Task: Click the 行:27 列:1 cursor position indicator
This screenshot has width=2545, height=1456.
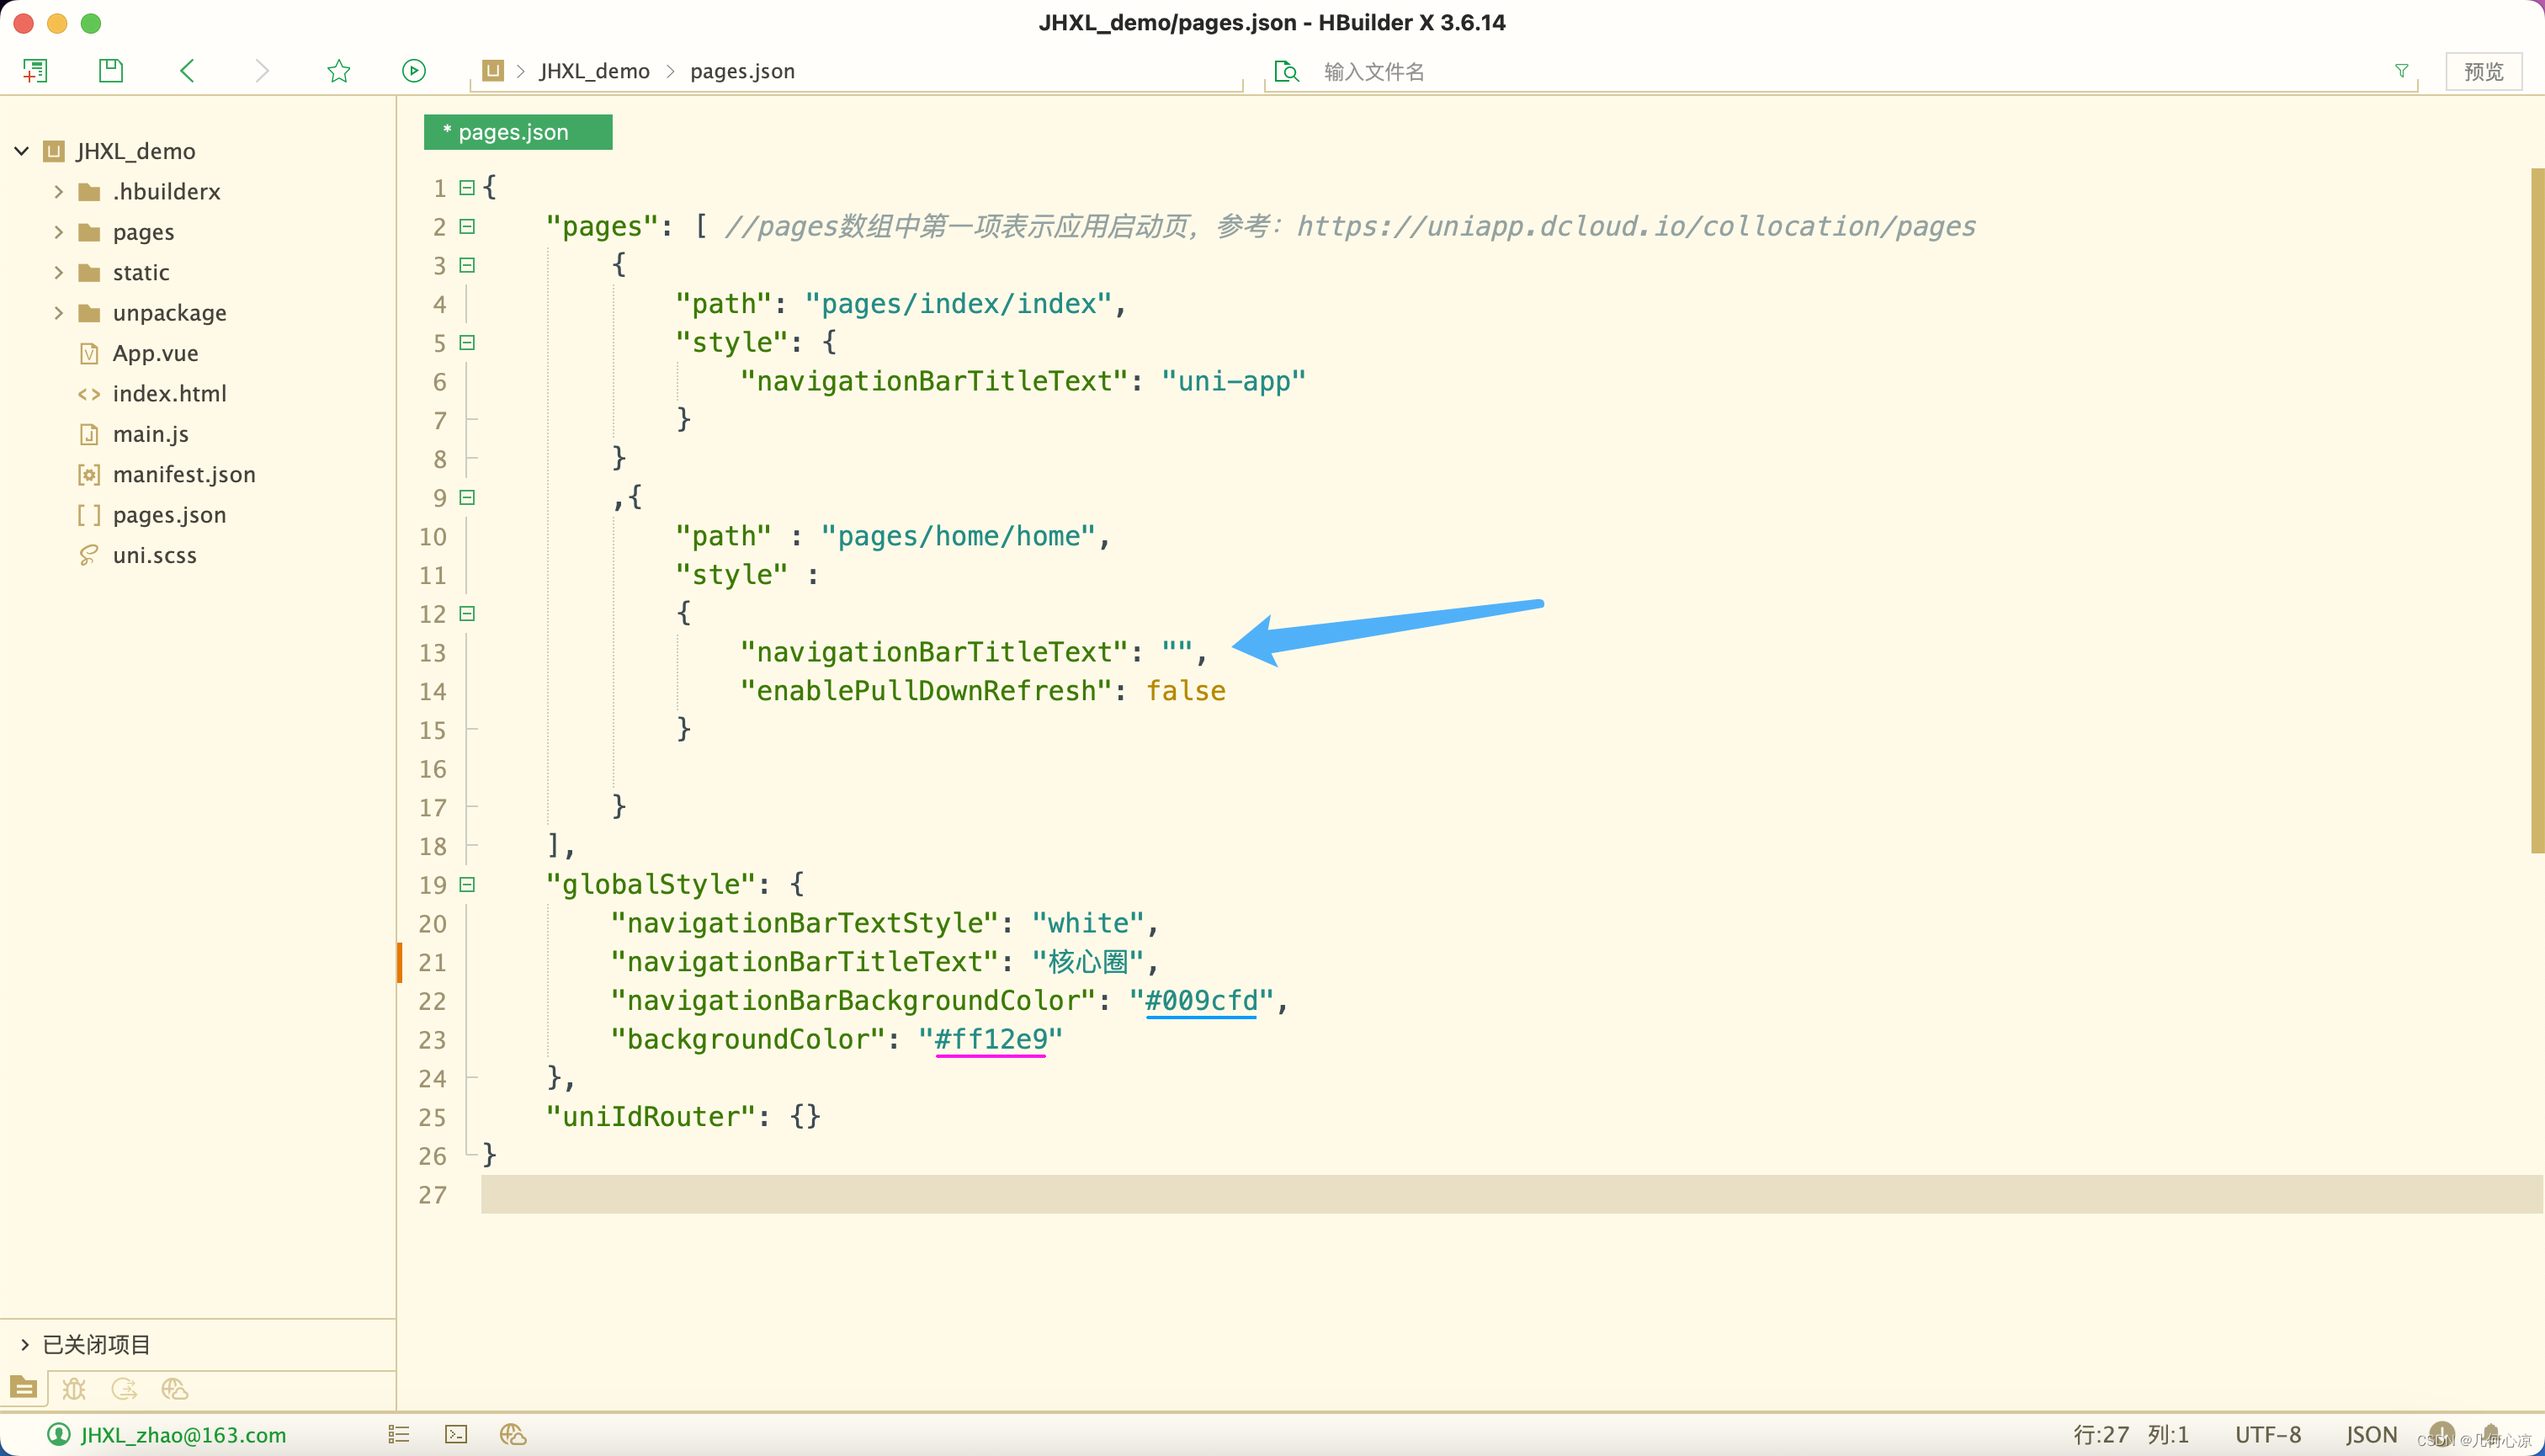Action: point(2131,1435)
